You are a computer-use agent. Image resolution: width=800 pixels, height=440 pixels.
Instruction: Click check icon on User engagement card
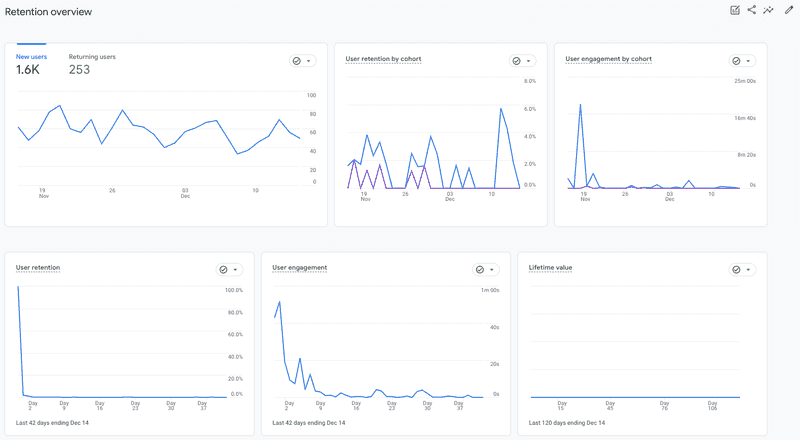(x=480, y=270)
